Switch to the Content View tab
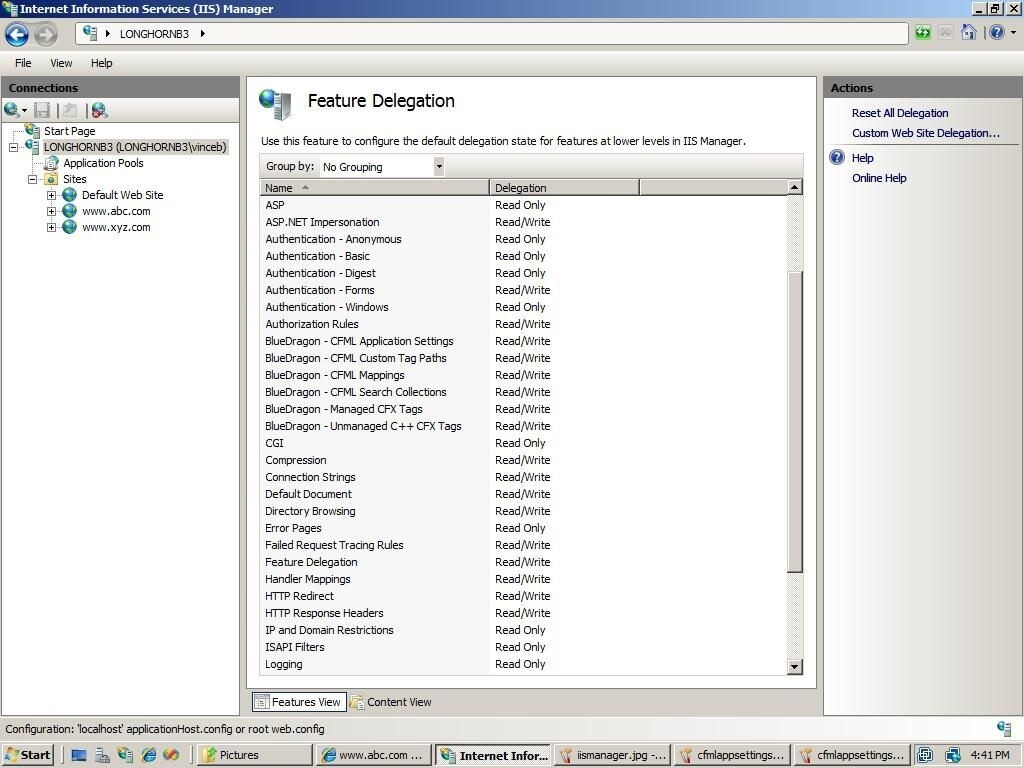Viewport: 1024px width, 768px height. click(391, 702)
